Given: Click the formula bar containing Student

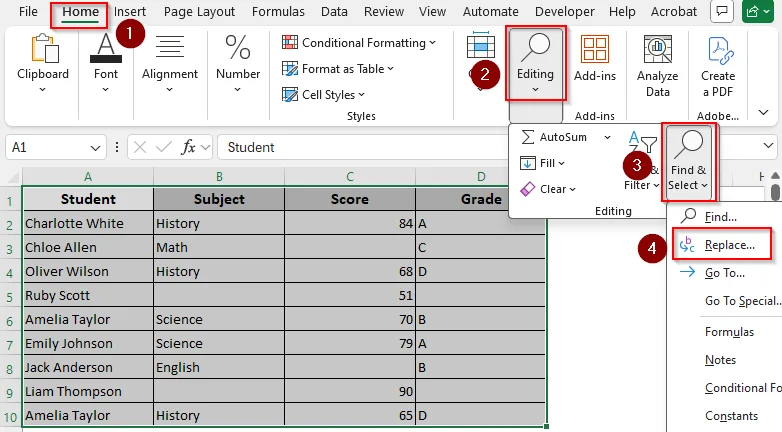Looking at the screenshot, I should pos(364,147).
